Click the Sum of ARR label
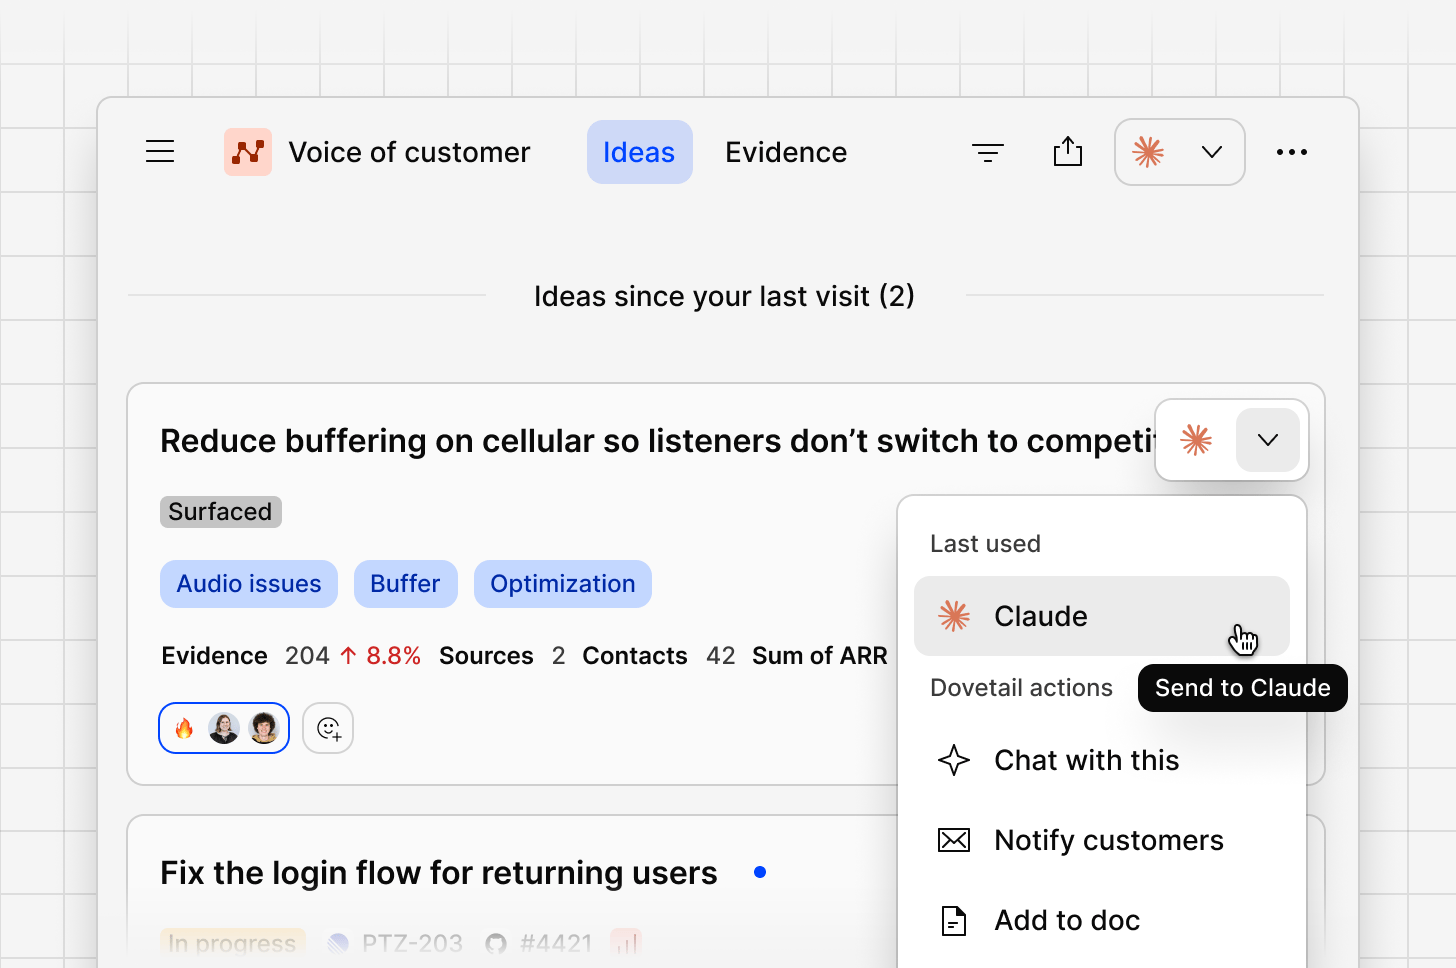 pyautogui.click(x=820, y=656)
